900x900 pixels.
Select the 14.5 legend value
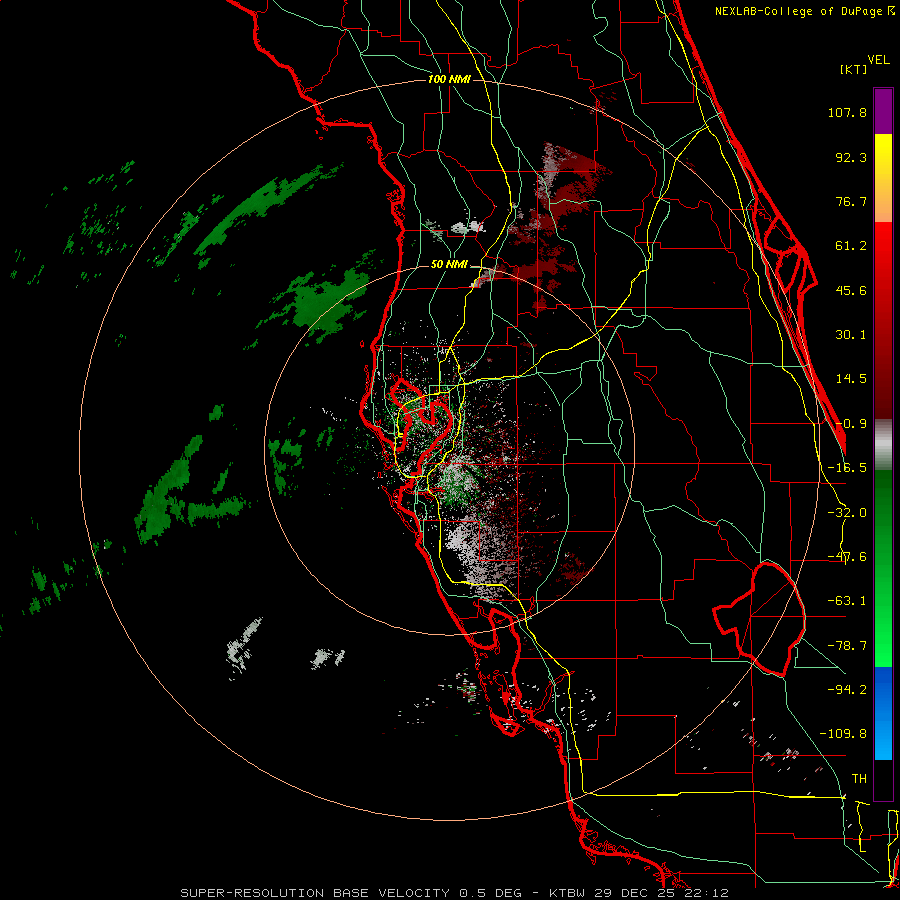pyautogui.click(x=851, y=379)
